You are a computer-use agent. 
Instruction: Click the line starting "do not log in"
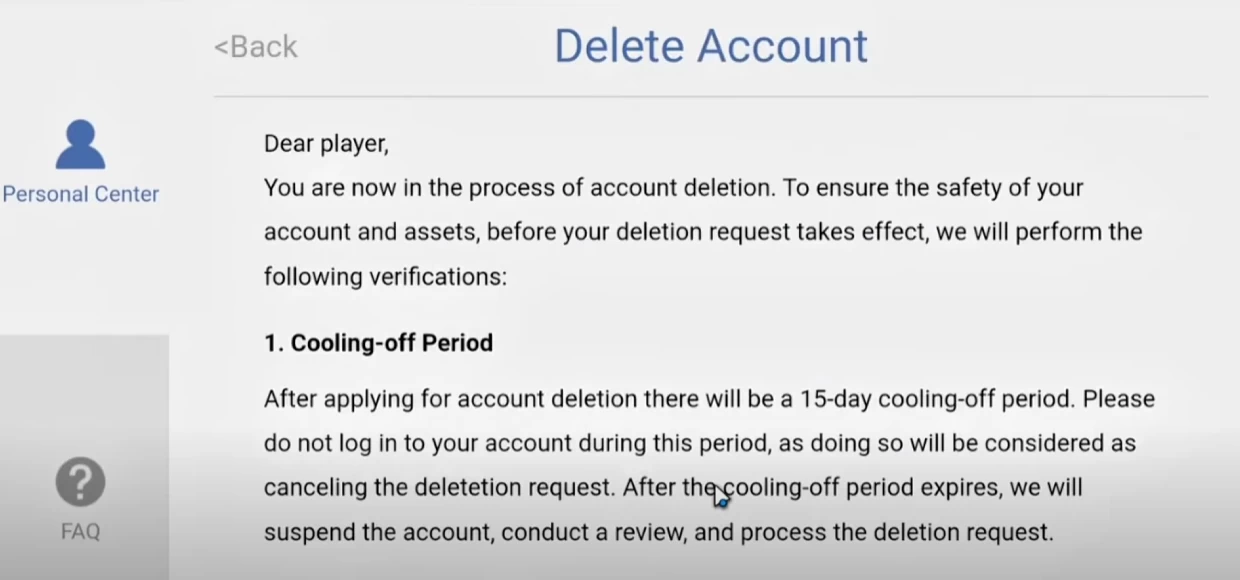tap(699, 443)
